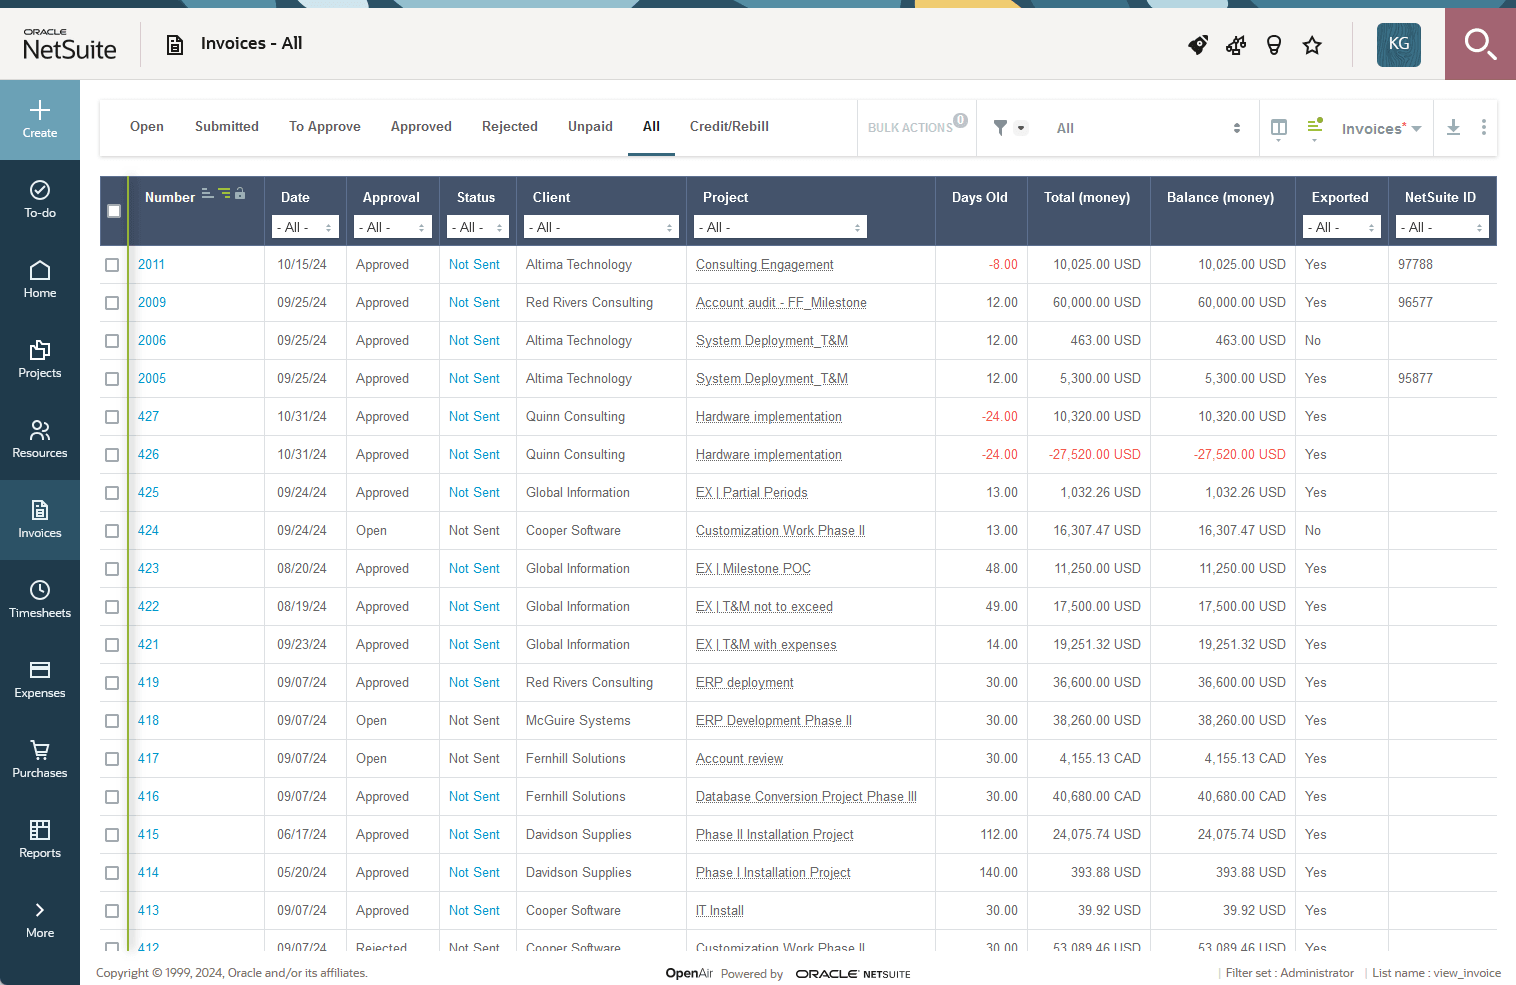Screen dimensions: 1516x985
Task: Click the icon between rocket and lightbulb
Action: (x=1236, y=45)
